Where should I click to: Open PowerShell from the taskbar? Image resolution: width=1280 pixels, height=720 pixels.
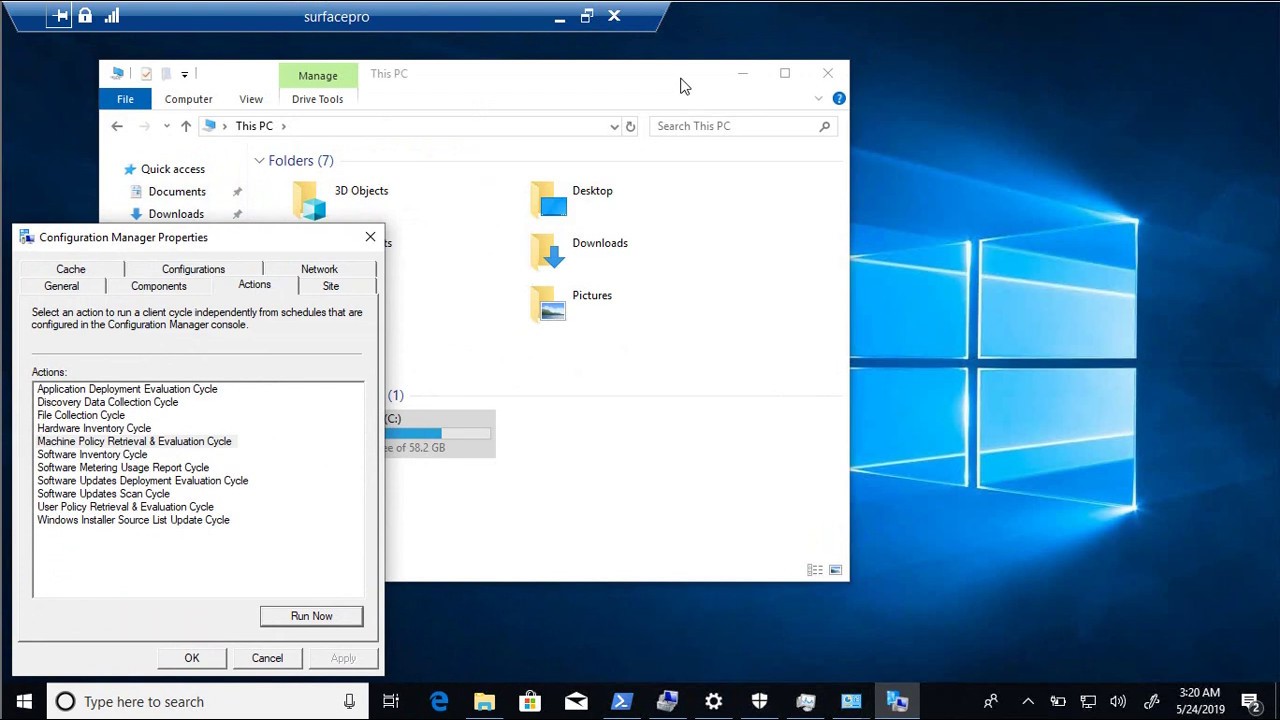point(621,701)
